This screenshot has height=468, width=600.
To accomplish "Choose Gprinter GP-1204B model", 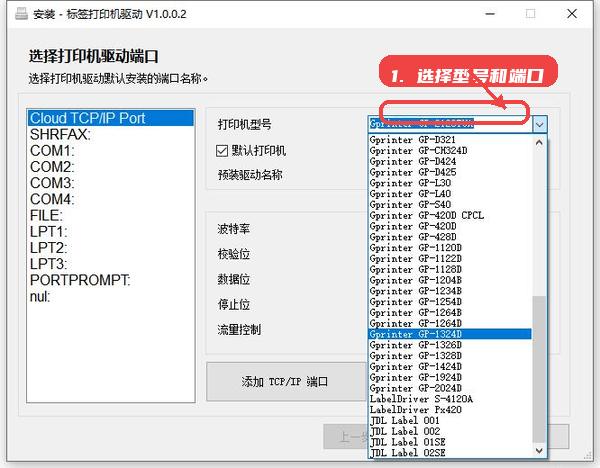I will pyautogui.click(x=450, y=280).
